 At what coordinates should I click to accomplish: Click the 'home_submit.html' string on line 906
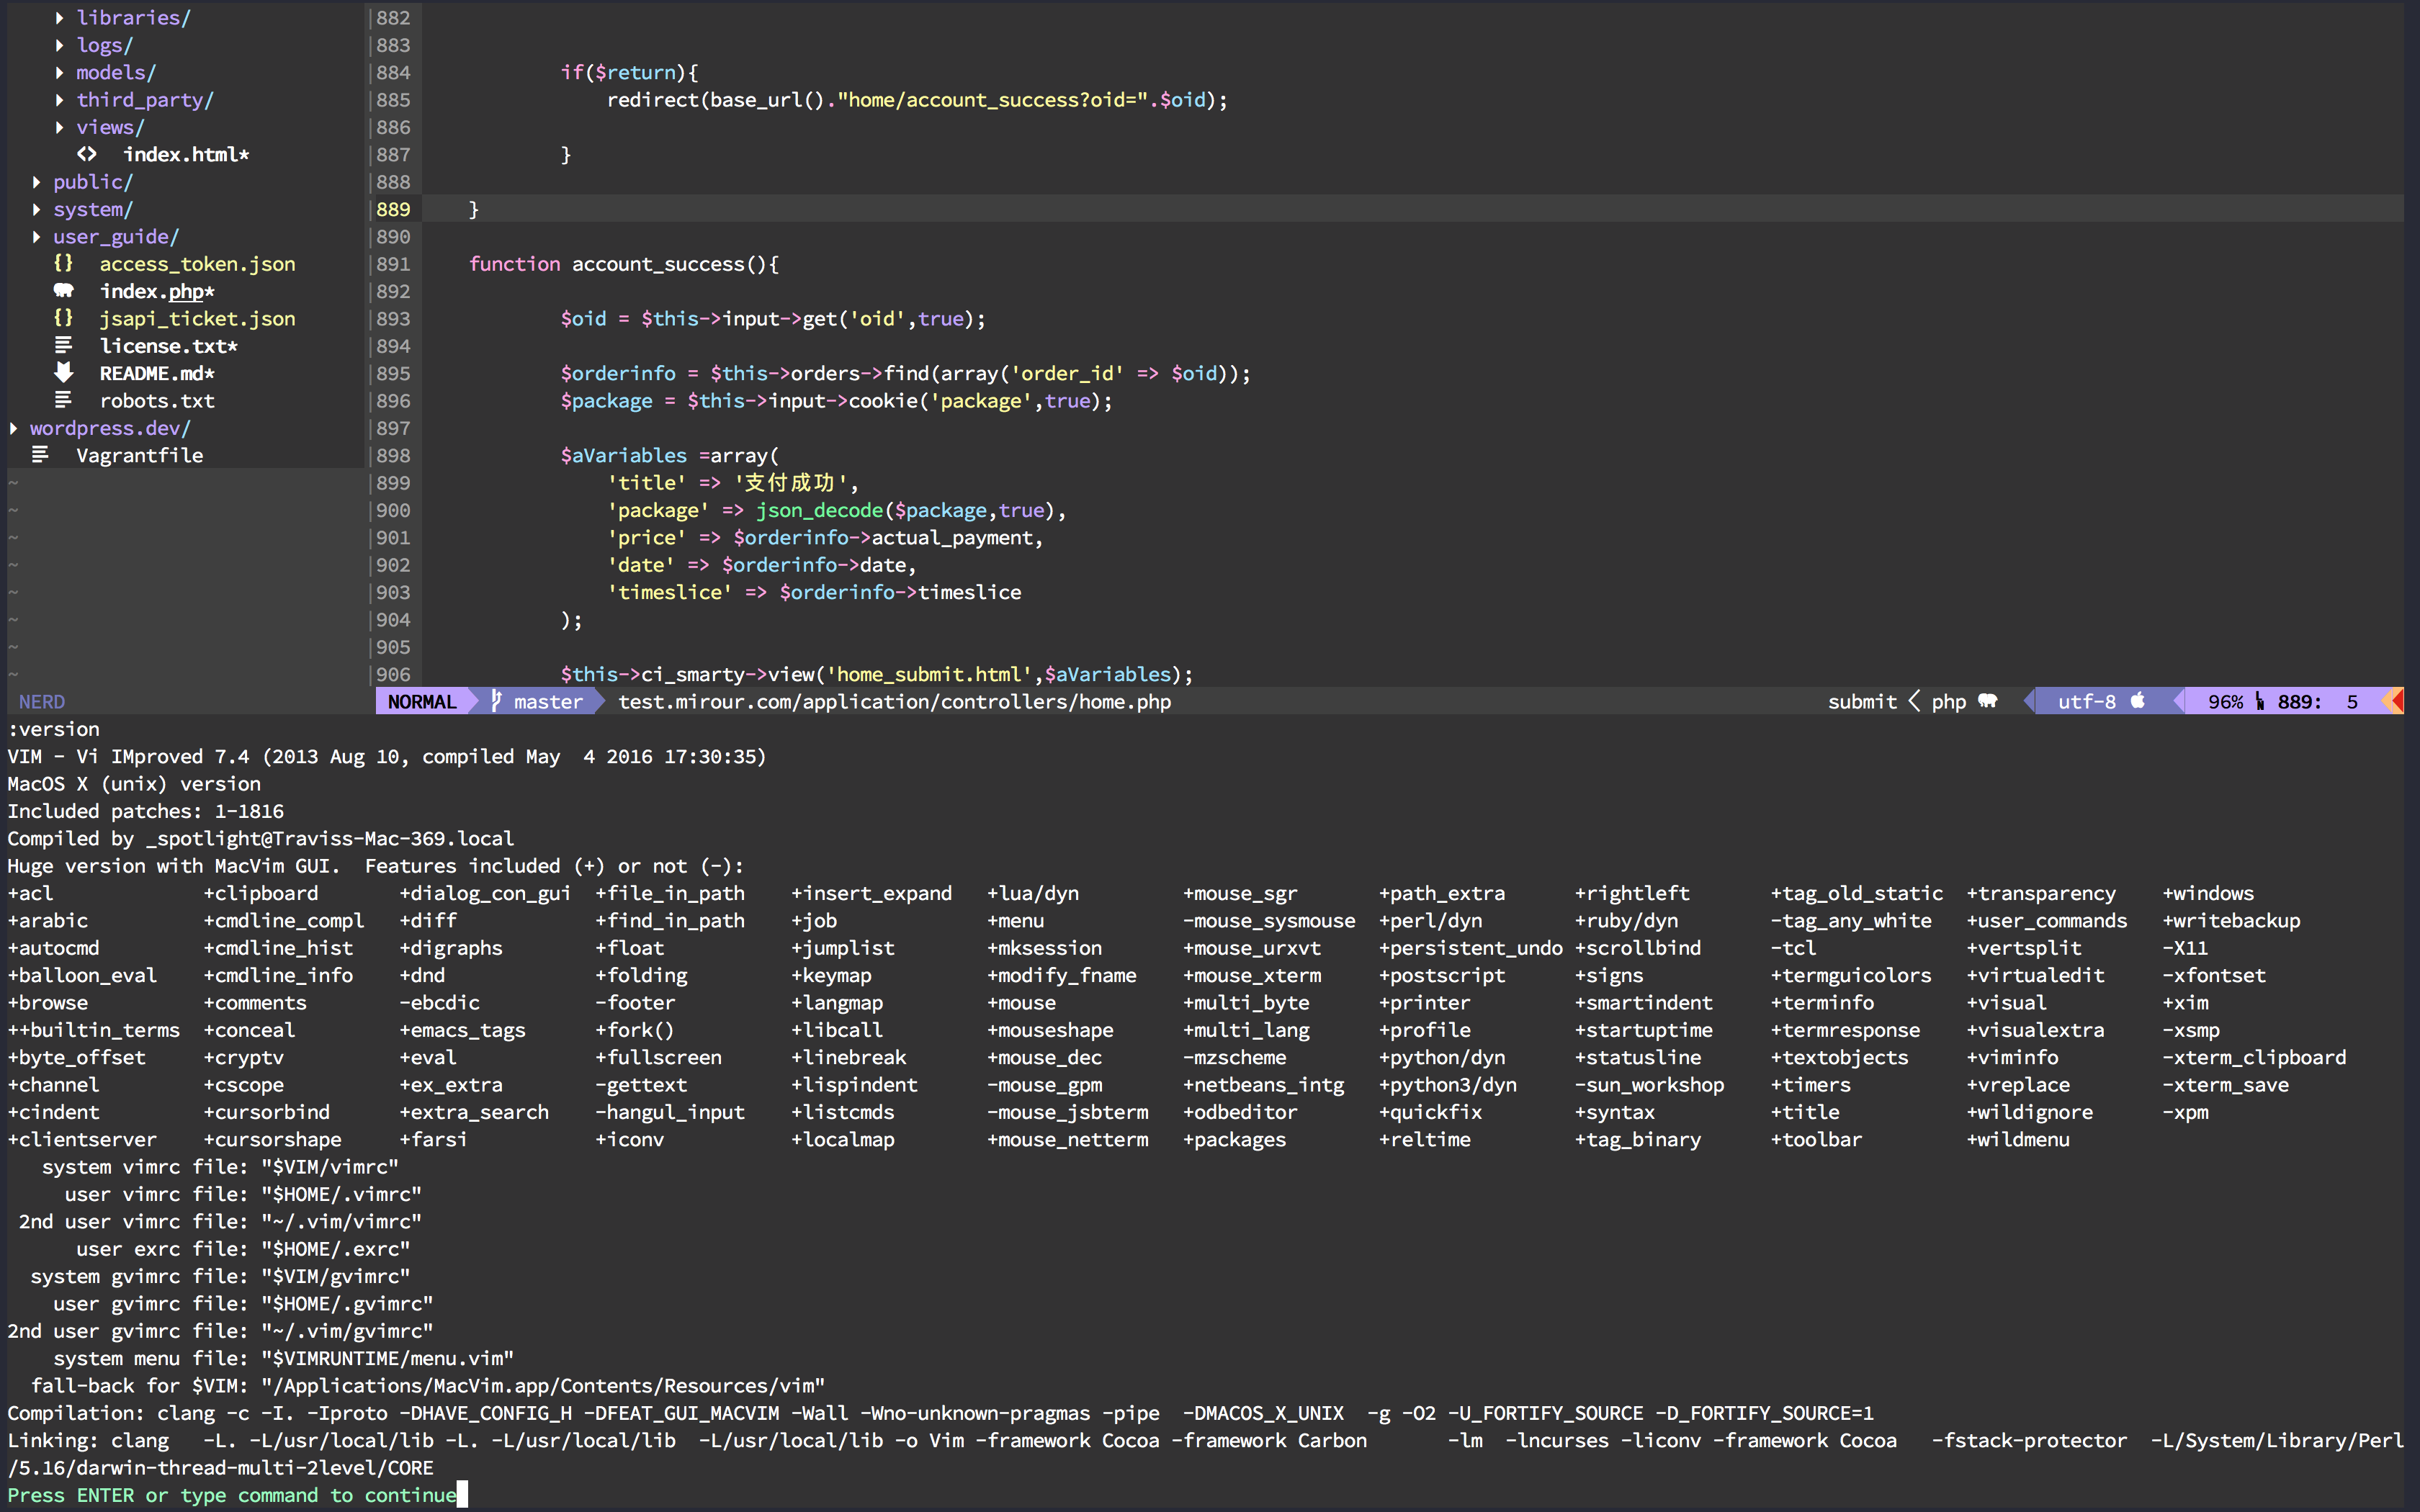[928, 674]
